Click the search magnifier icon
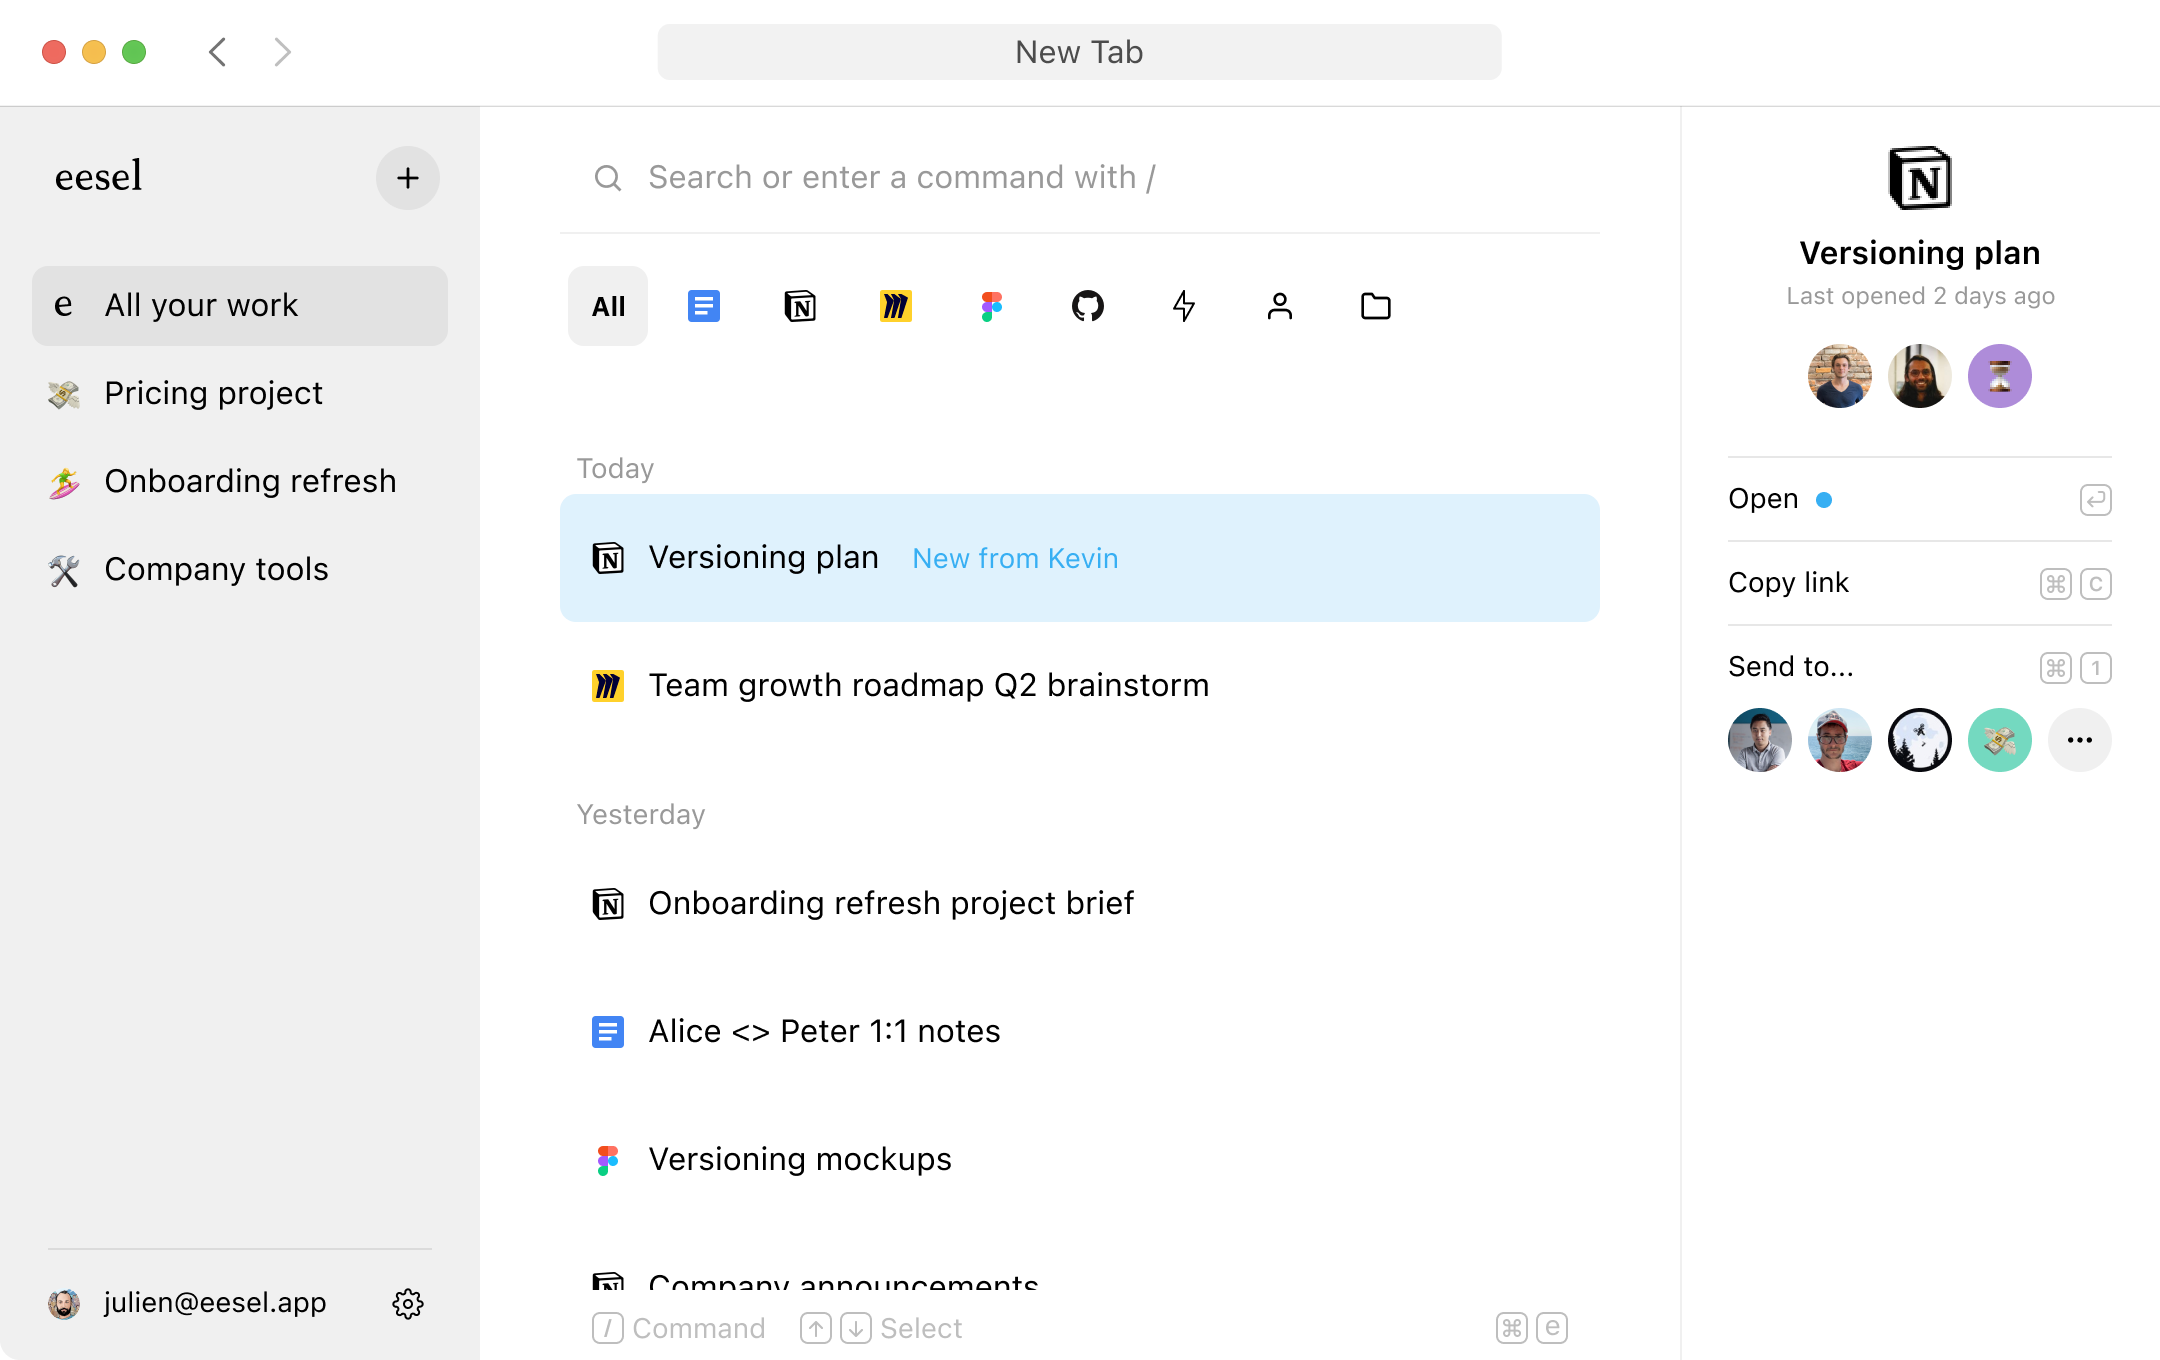 608,178
